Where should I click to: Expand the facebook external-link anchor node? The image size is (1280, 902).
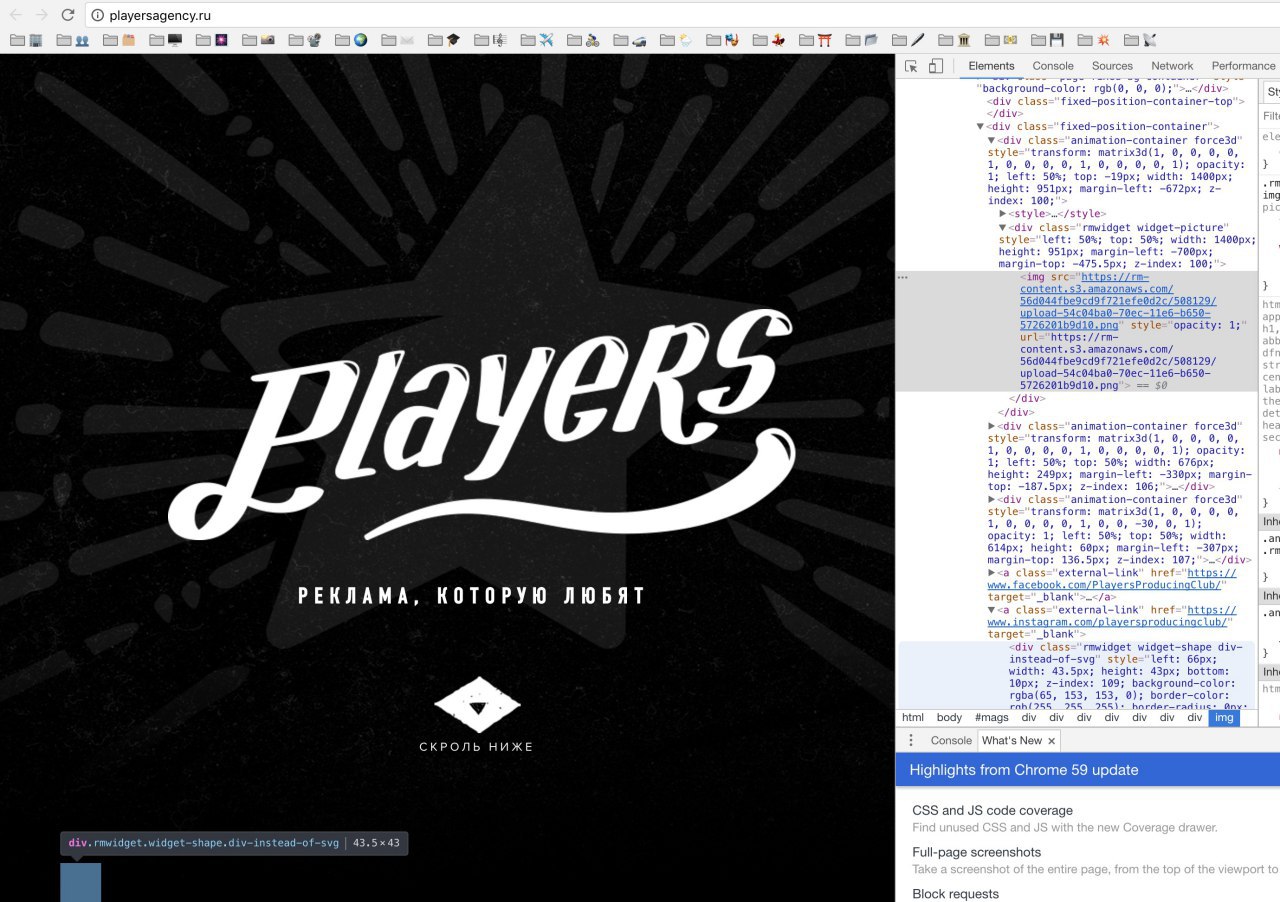(x=992, y=573)
